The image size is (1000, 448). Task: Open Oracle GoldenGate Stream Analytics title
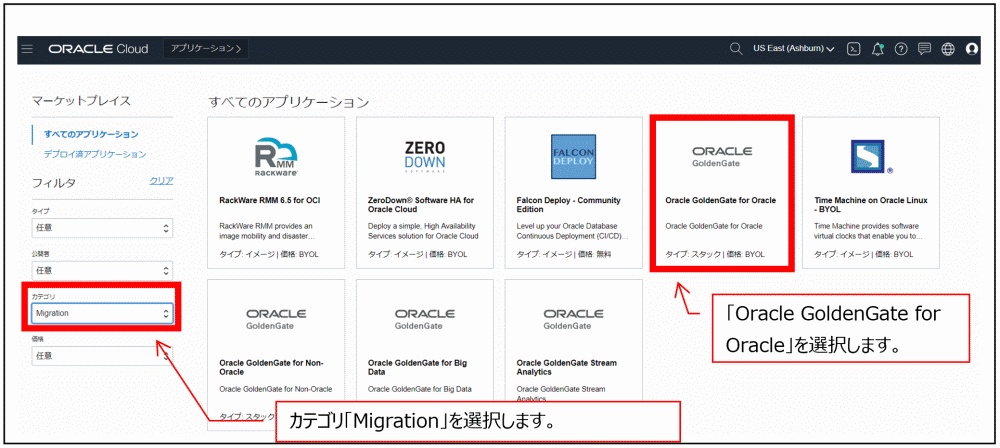point(566,368)
